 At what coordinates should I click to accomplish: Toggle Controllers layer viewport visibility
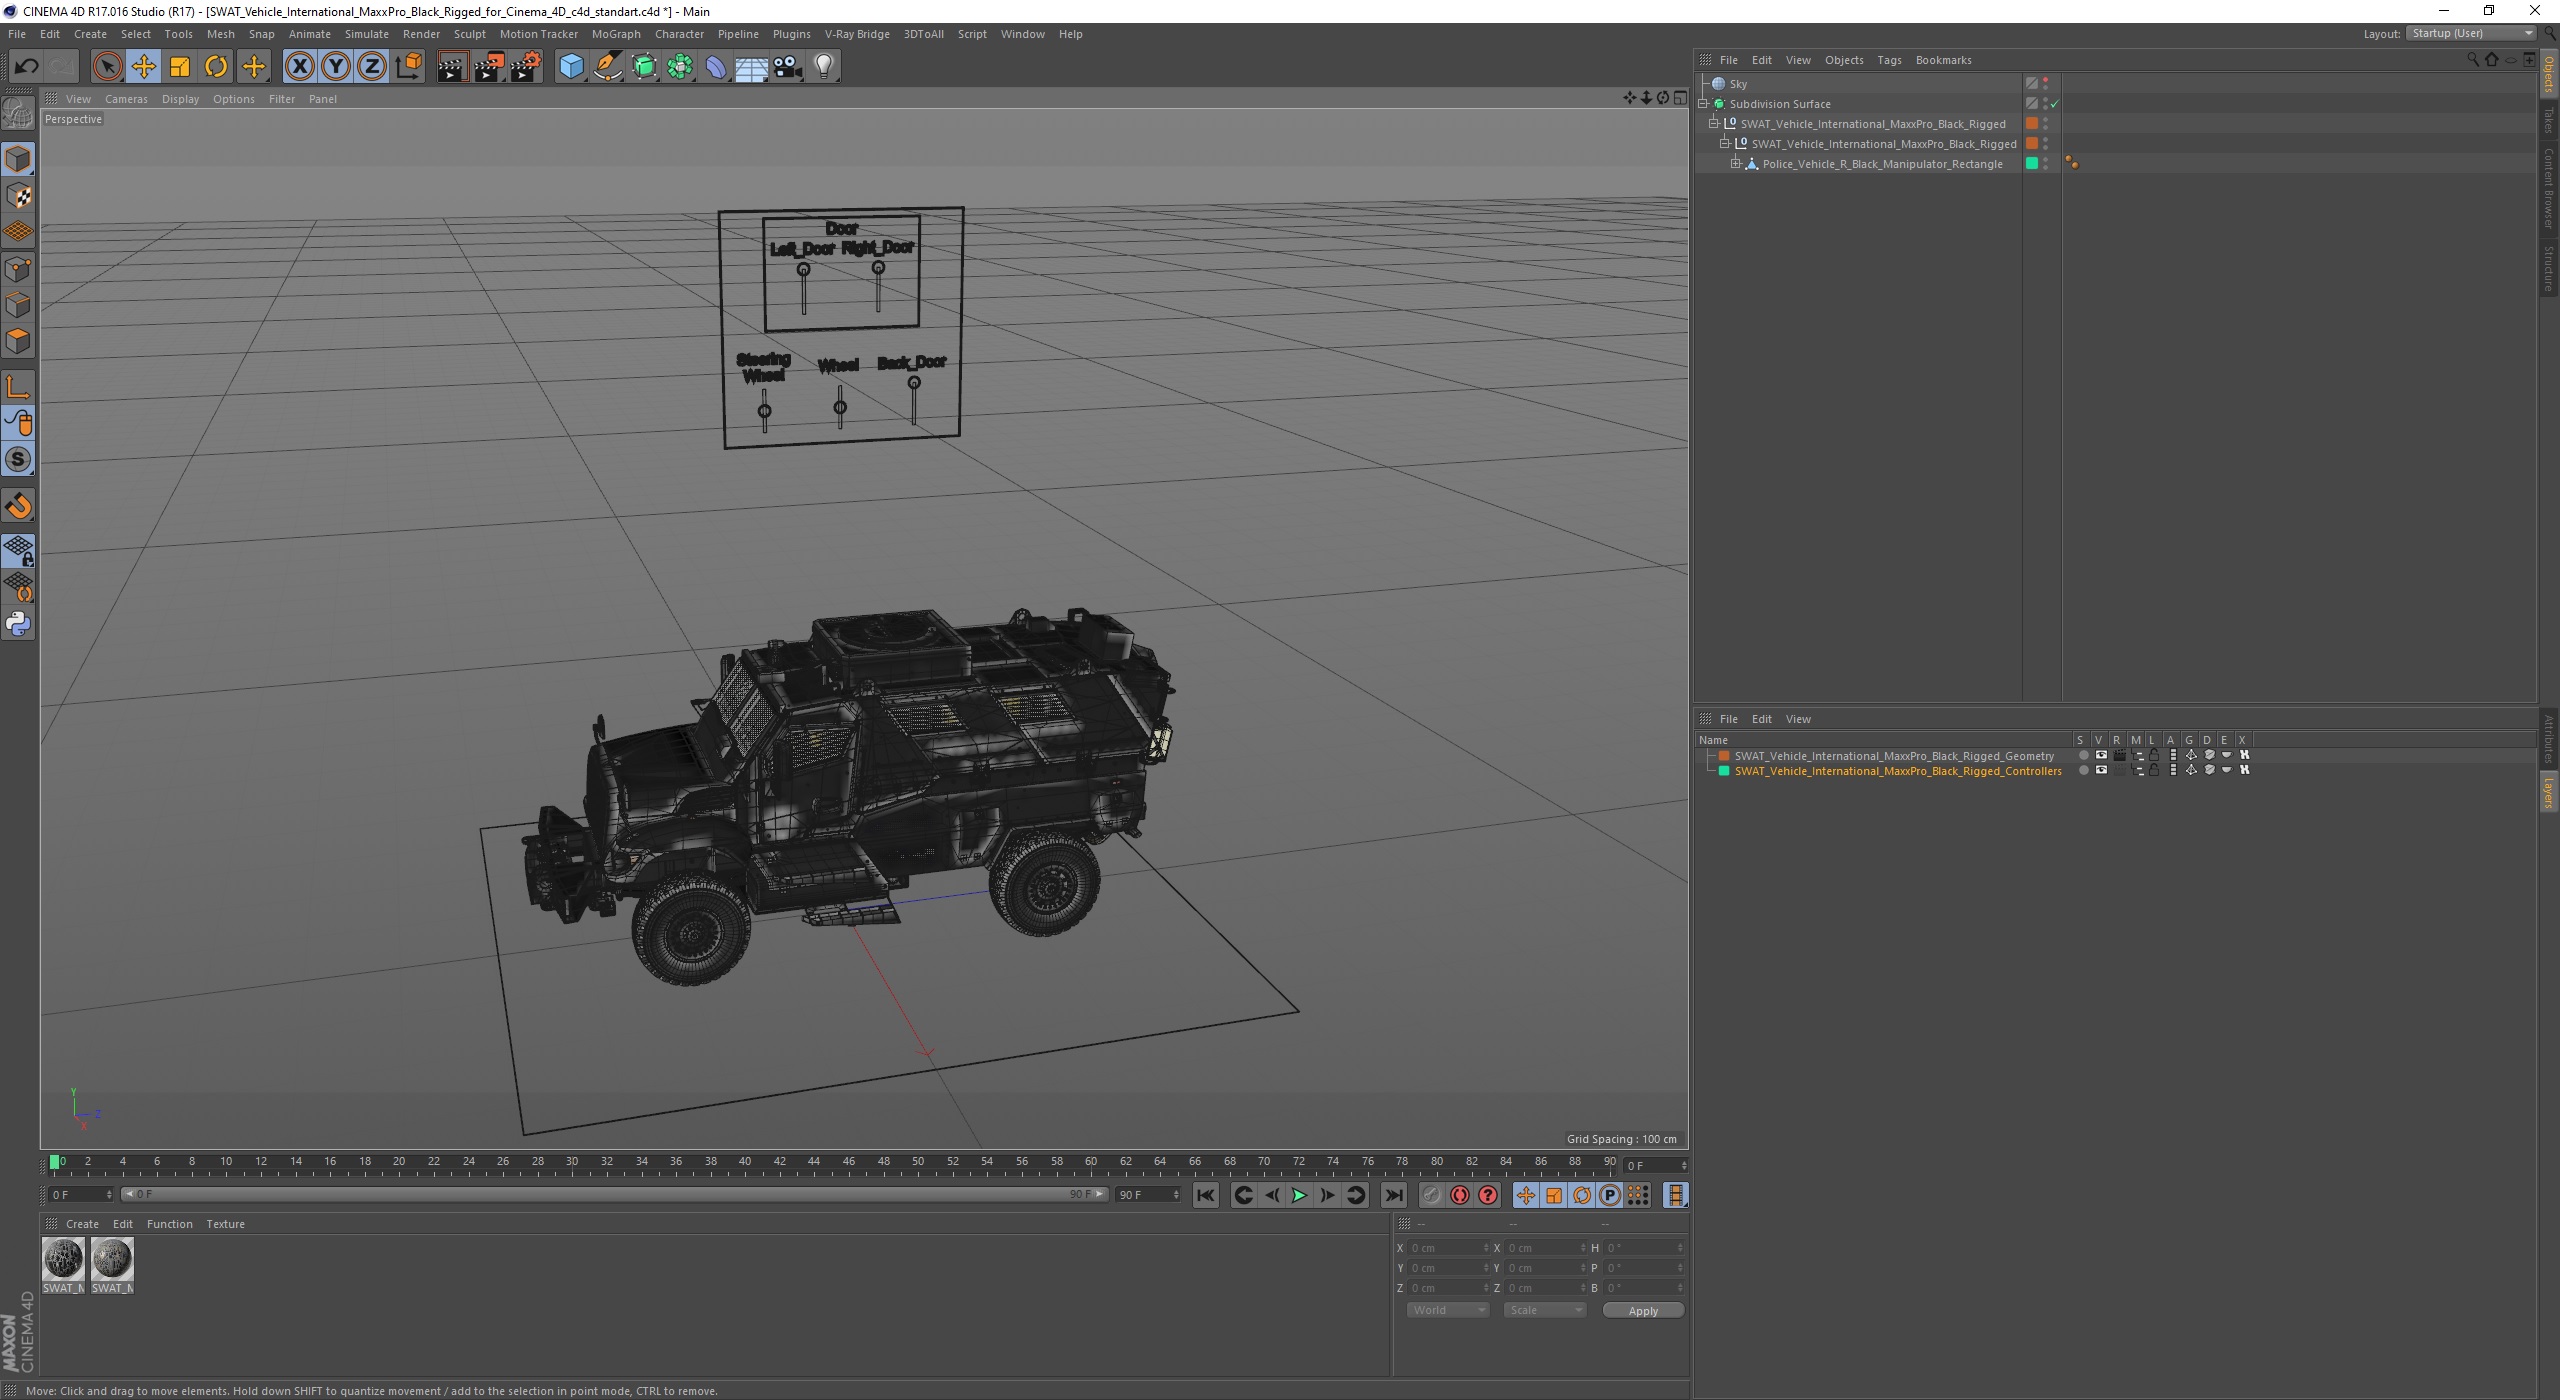click(x=2101, y=771)
